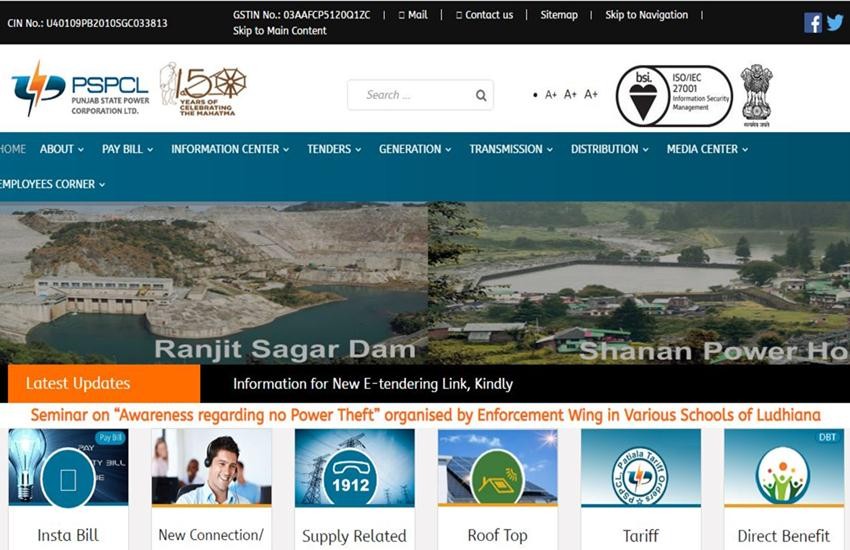This screenshot has height=550, width=850.
Task: Open the Tenders menu
Action: click(x=334, y=149)
